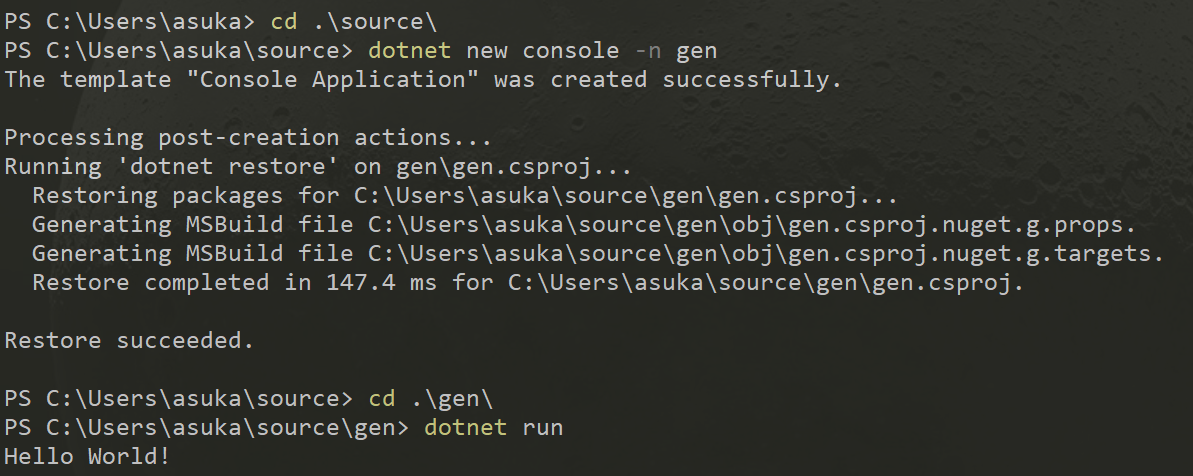Click the 'Restoring packages for' path line
Screen dimensions: 1193x476
click(465, 195)
